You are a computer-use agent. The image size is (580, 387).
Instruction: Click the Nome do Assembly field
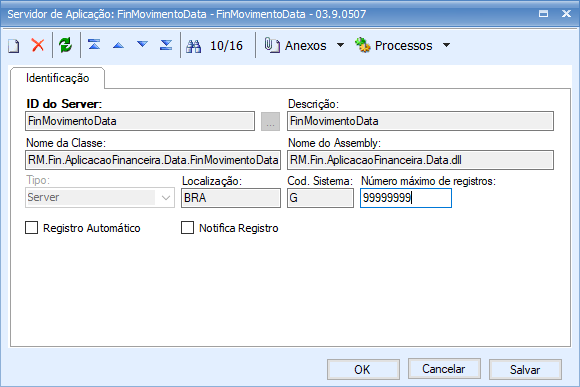(420, 160)
